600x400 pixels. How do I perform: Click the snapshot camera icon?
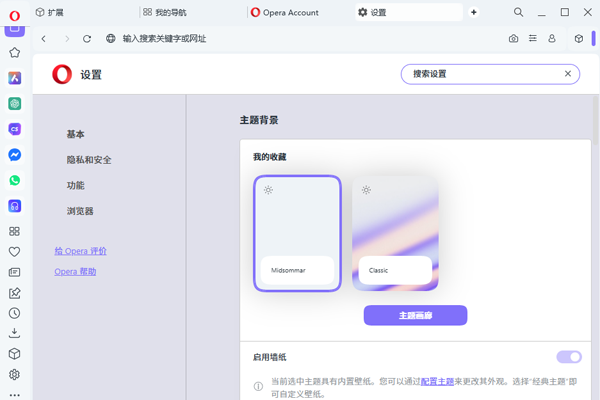[513, 38]
